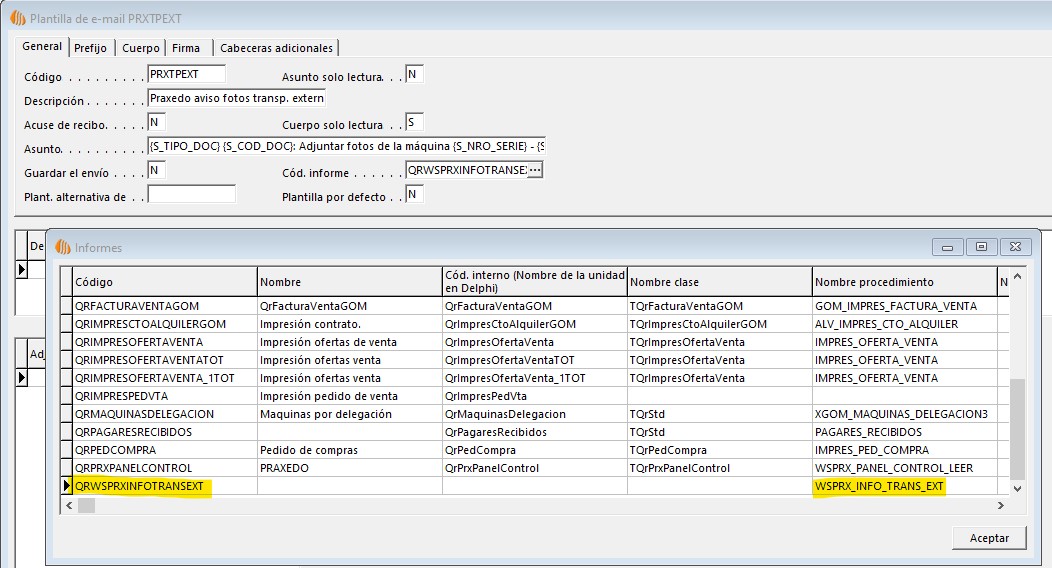The width and height of the screenshot is (1052, 568).
Task: Click the Código column header in Informes
Action: tap(165, 282)
